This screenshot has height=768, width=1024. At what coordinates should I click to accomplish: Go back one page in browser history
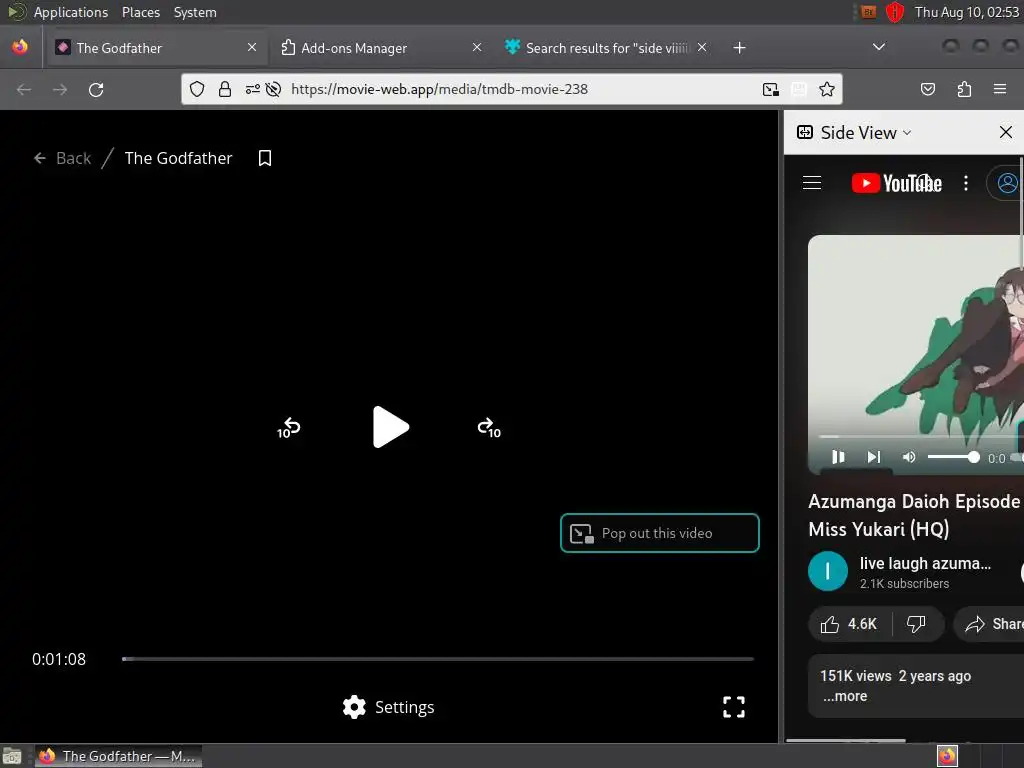[x=24, y=89]
